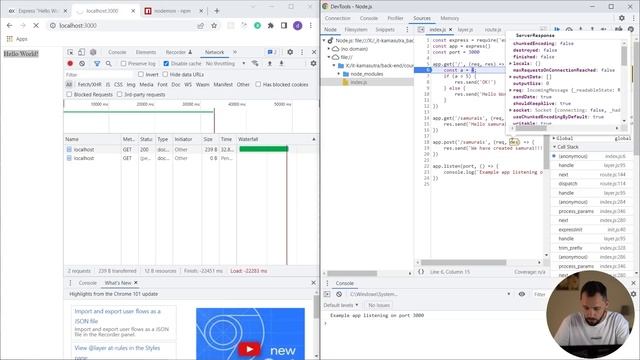Open the layer.js source tab
This screenshot has width=640, height=360.
click(465, 29)
